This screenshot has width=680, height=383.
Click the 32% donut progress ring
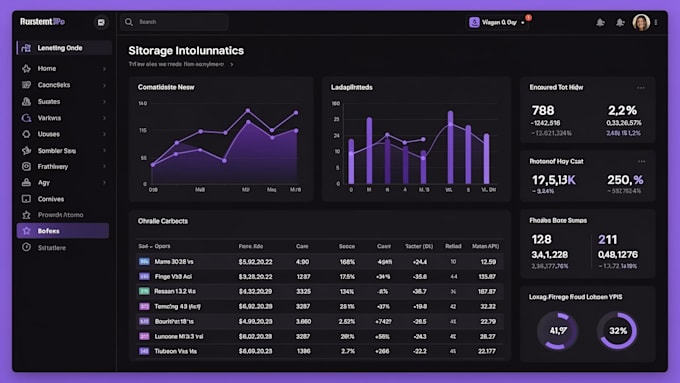tap(618, 331)
